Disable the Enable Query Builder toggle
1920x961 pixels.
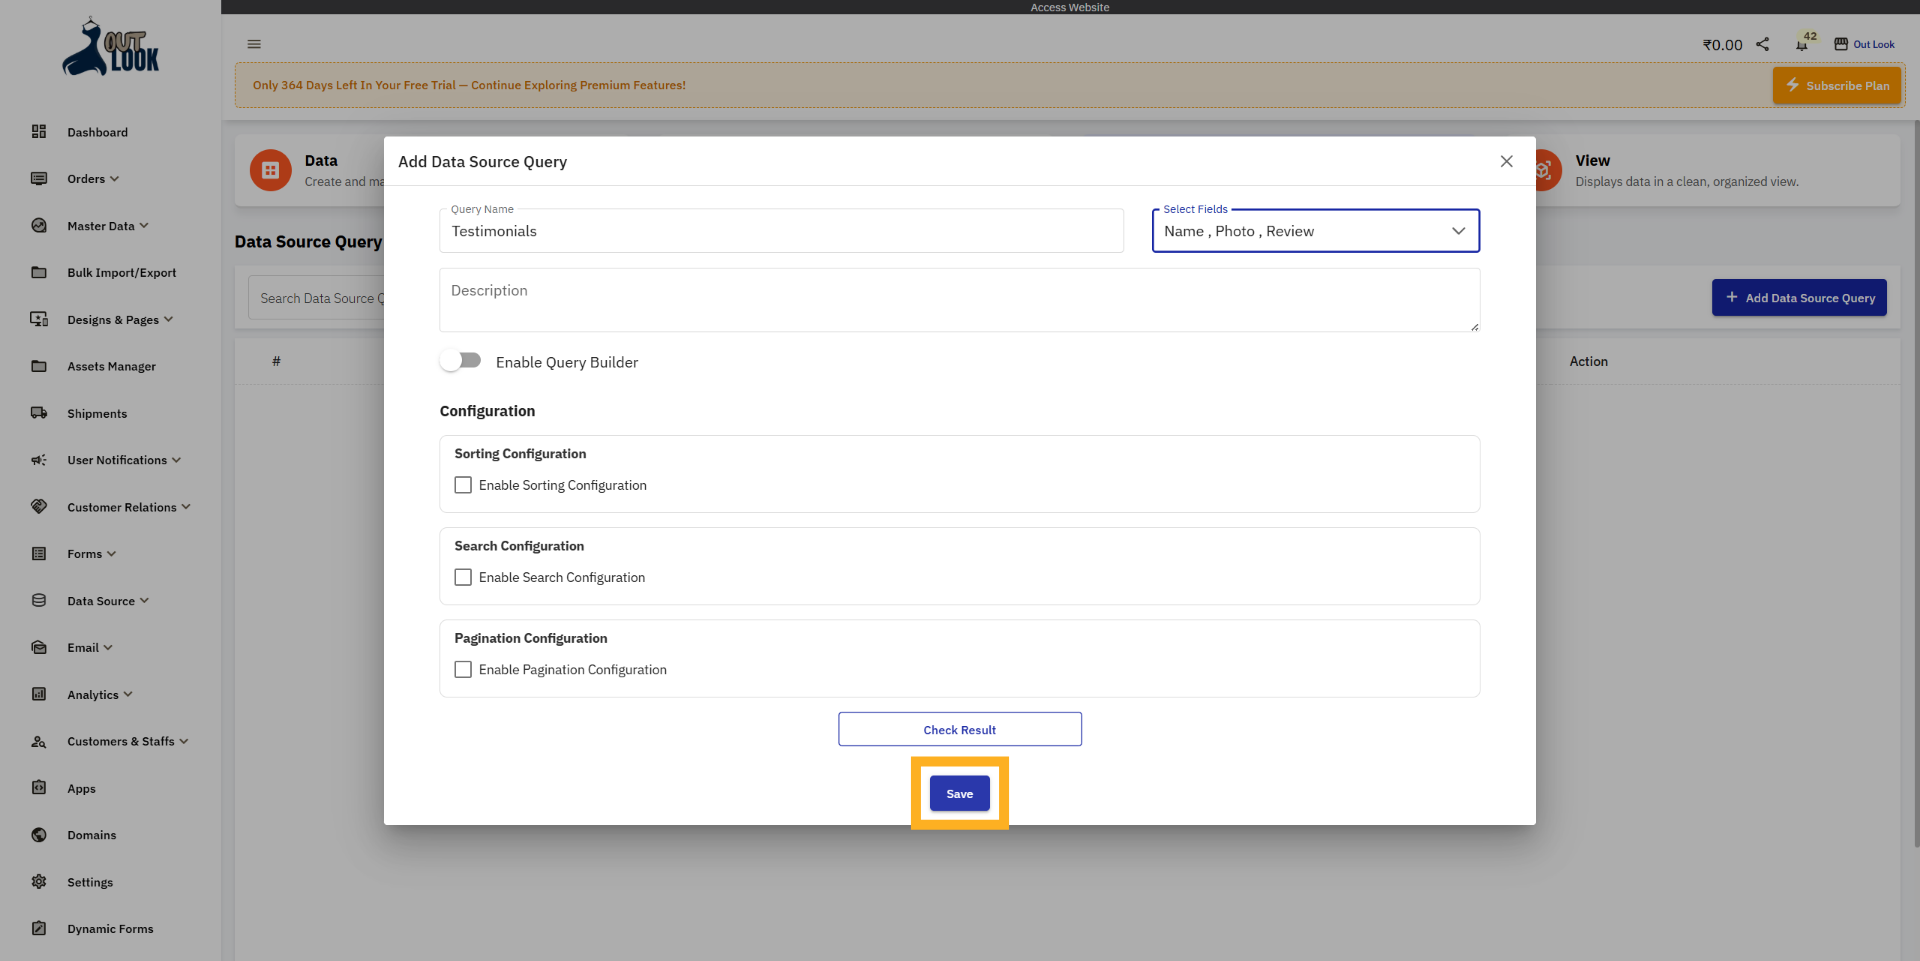pos(461,360)
